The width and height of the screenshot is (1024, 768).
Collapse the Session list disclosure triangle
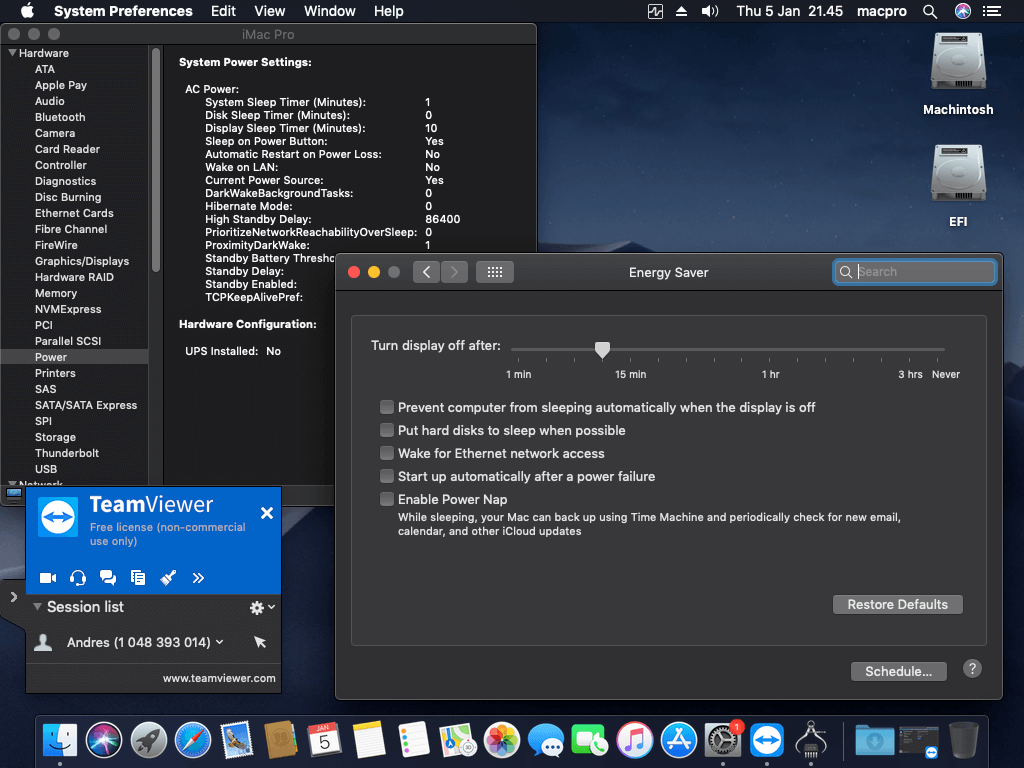coord(37,607)
